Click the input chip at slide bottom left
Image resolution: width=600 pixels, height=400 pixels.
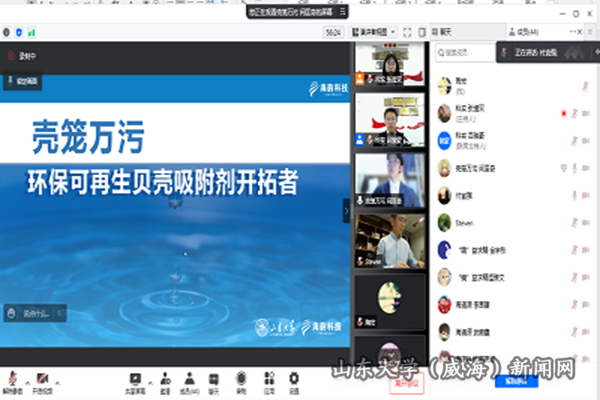[35, 313]
